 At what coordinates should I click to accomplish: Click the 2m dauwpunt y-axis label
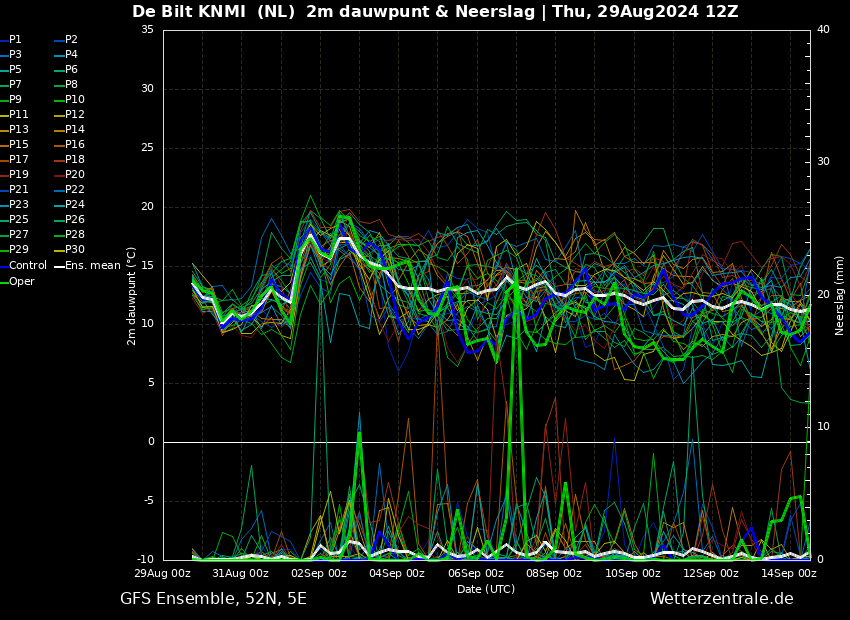[131, 296]
